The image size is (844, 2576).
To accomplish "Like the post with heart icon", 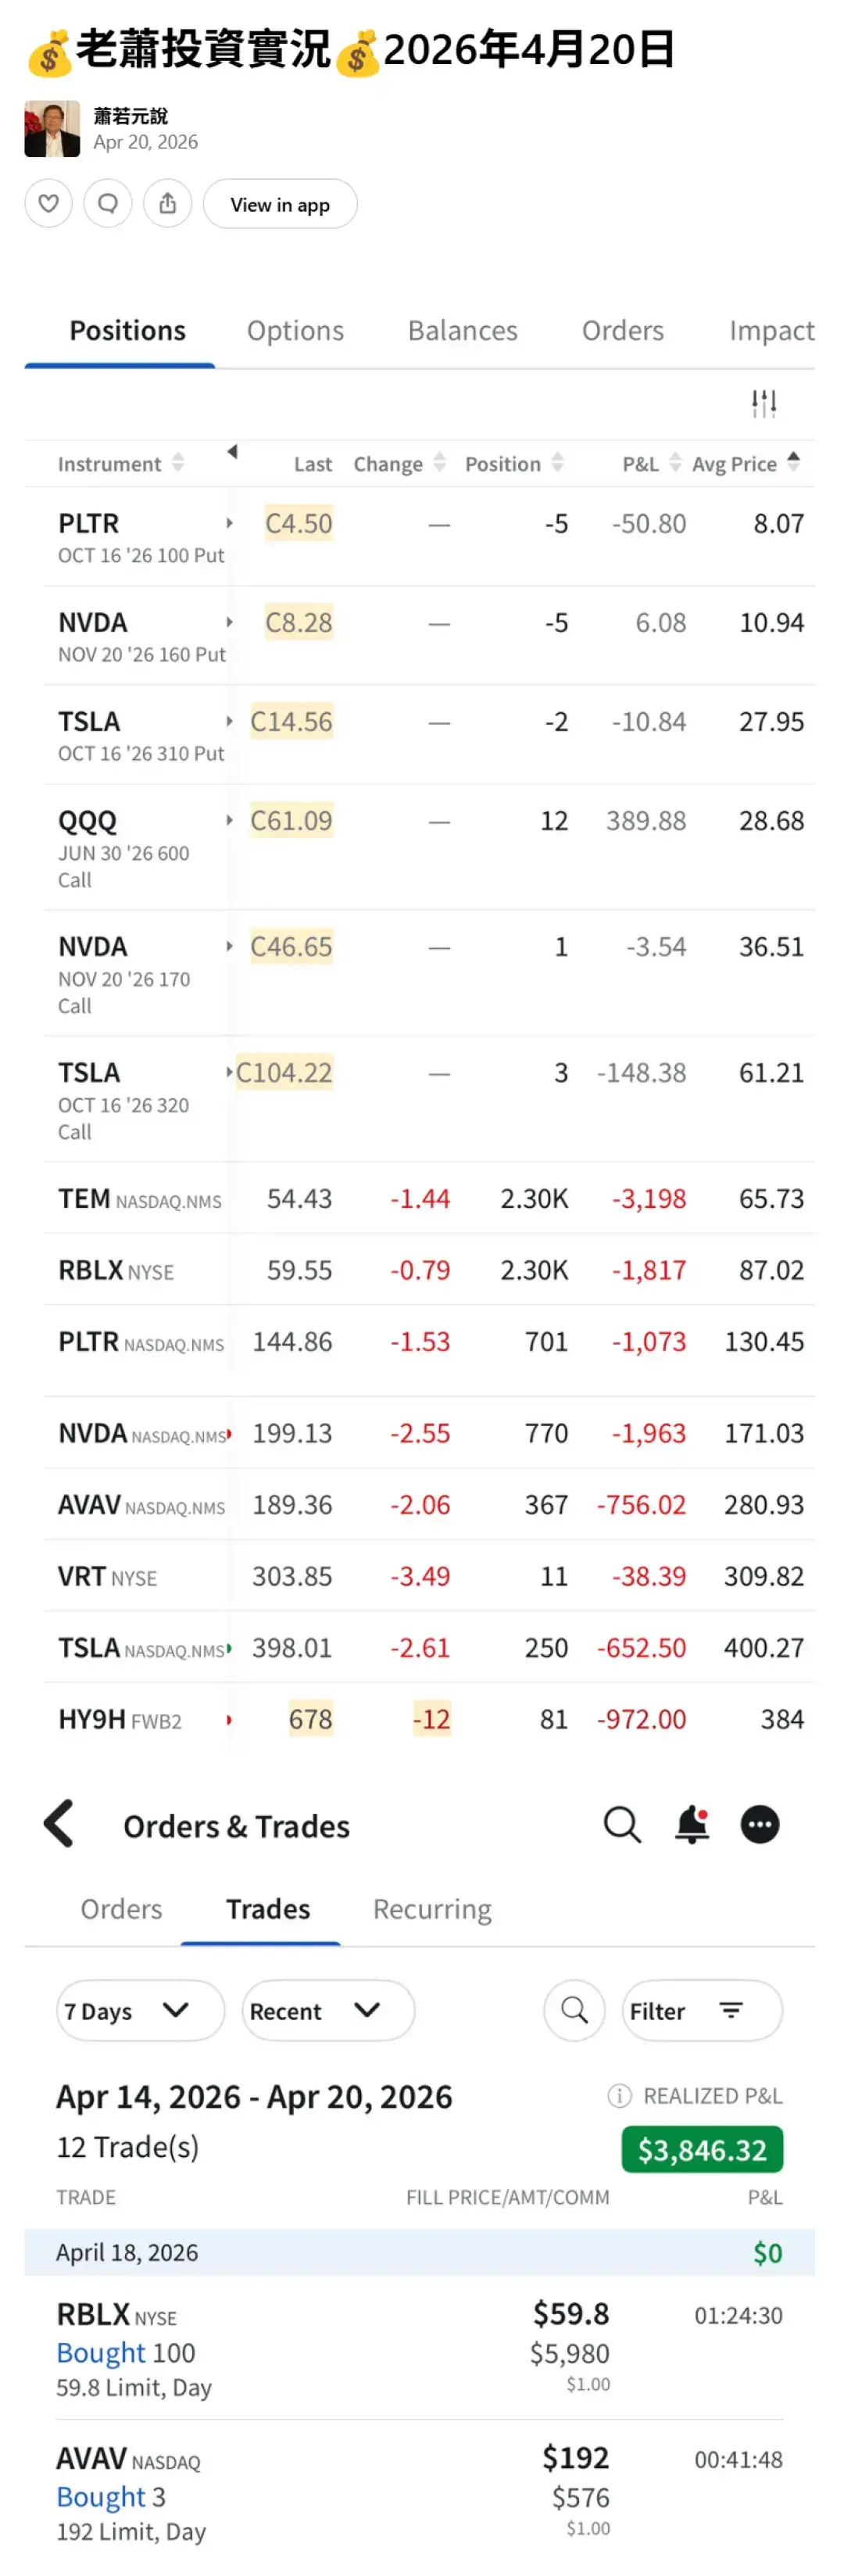I will click(48, 204).
